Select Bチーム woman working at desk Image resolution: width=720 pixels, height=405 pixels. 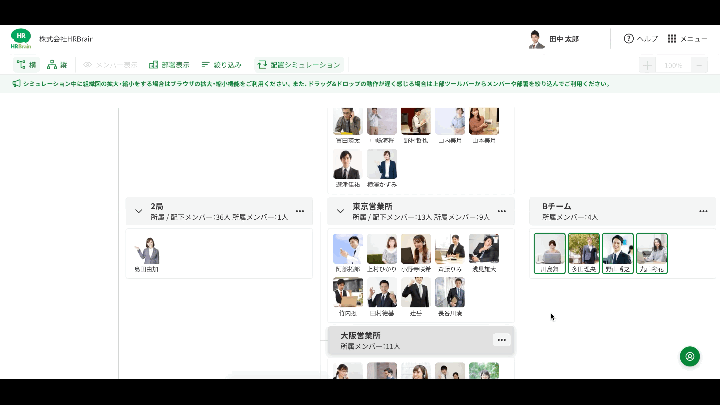tap(652, 253)
